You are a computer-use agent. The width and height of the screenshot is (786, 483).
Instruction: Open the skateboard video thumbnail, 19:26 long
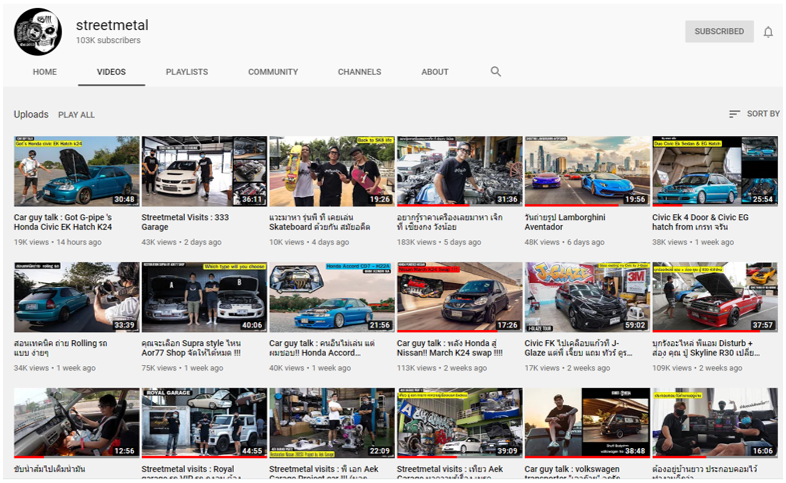click(x=332, y=171)
